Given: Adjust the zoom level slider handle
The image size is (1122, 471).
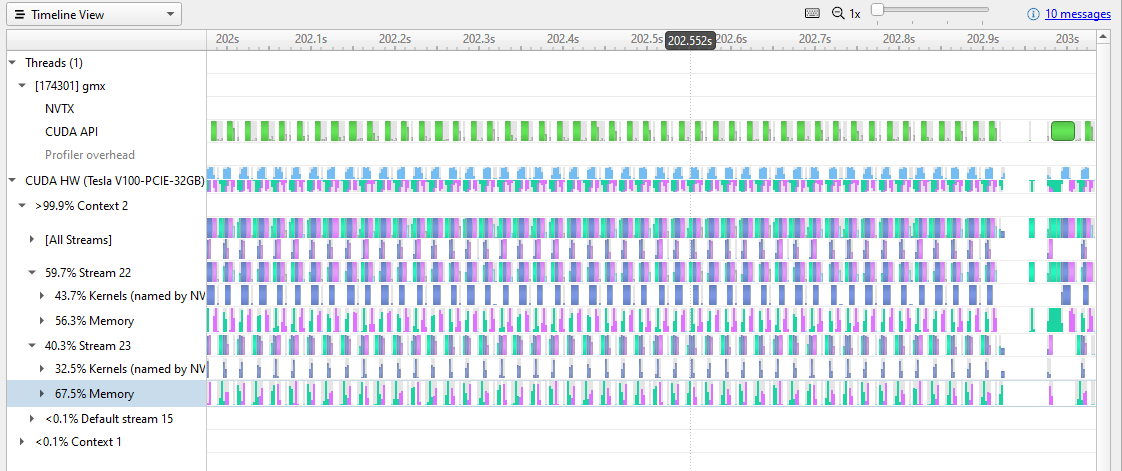Looking at the screenshot, I should point(877,9).
